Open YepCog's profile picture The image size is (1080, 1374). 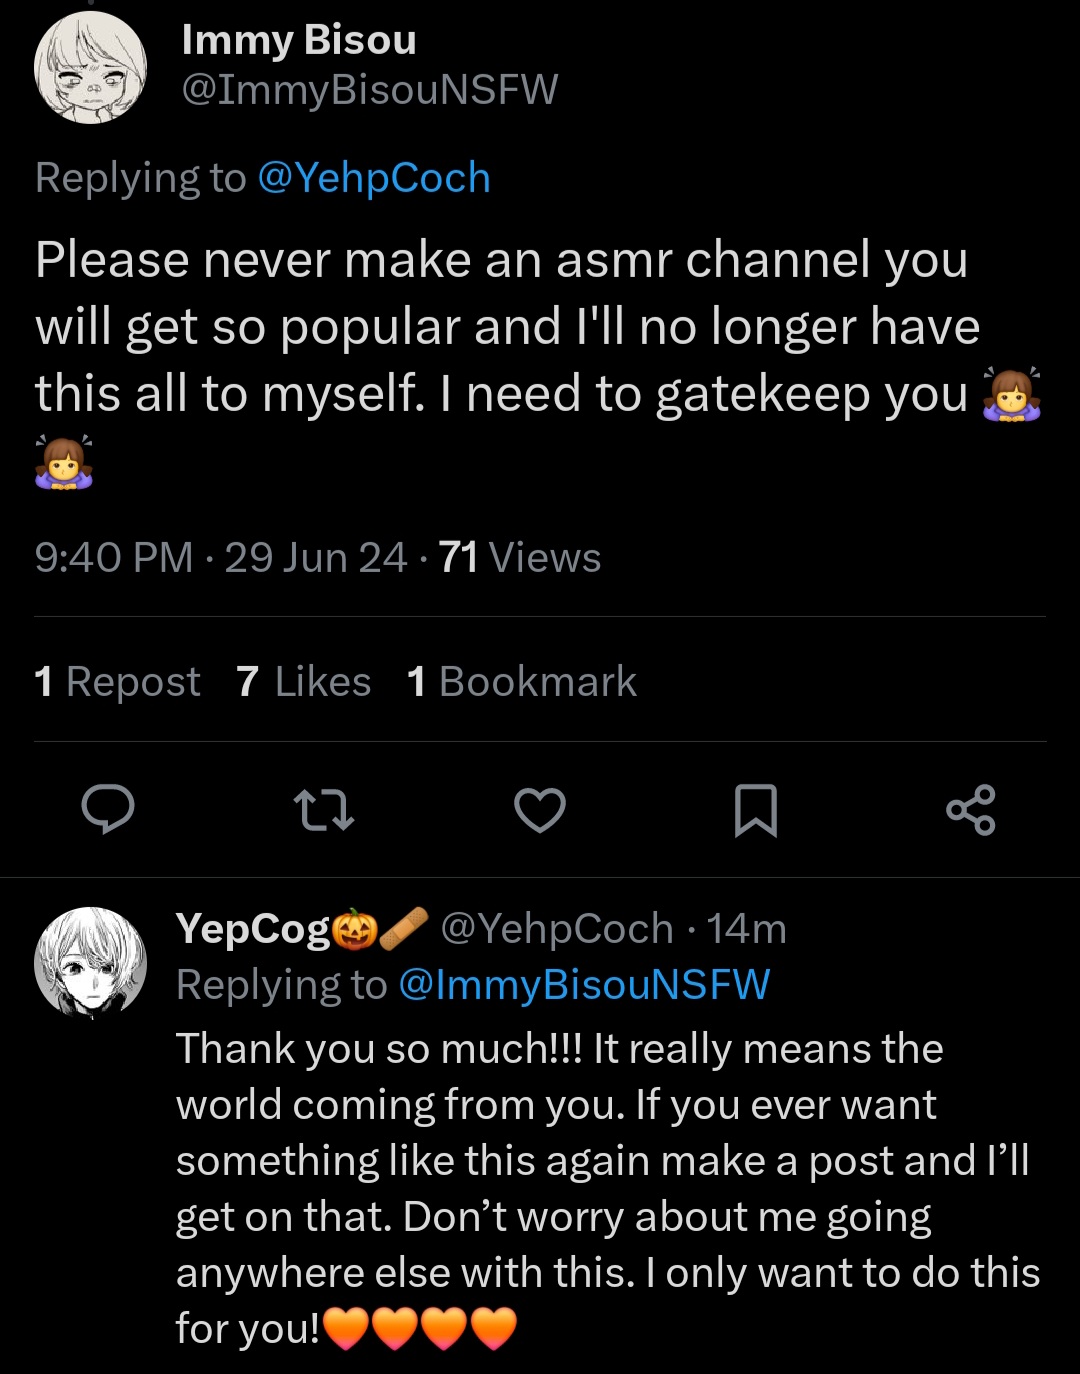click(x=91, y=962)
